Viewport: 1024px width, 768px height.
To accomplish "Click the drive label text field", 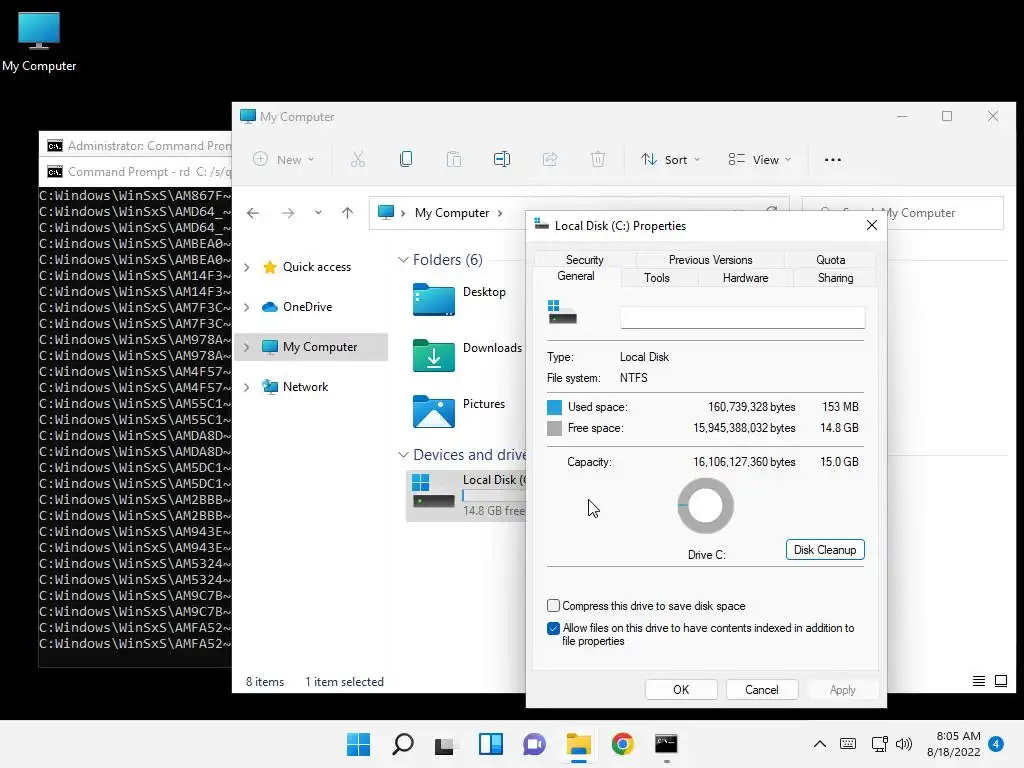I will pyautogui.click(x=743, y=317).
